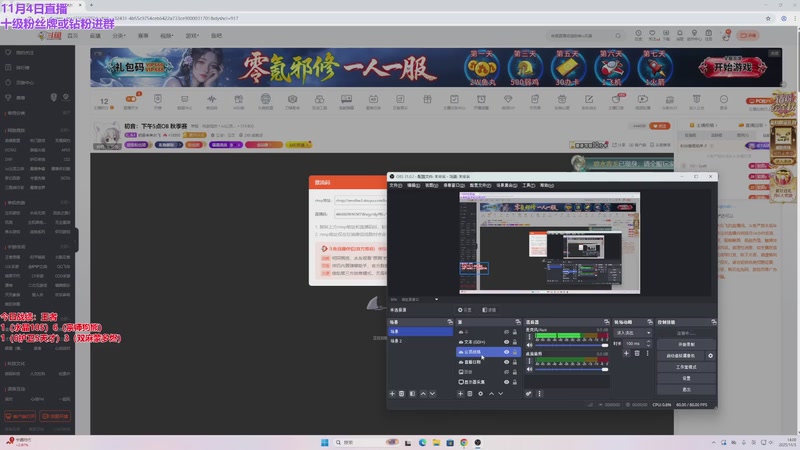Screen dimensions: 800x450
Task: Open Chrome from the taskbar
Action: (x=463, y=442)
